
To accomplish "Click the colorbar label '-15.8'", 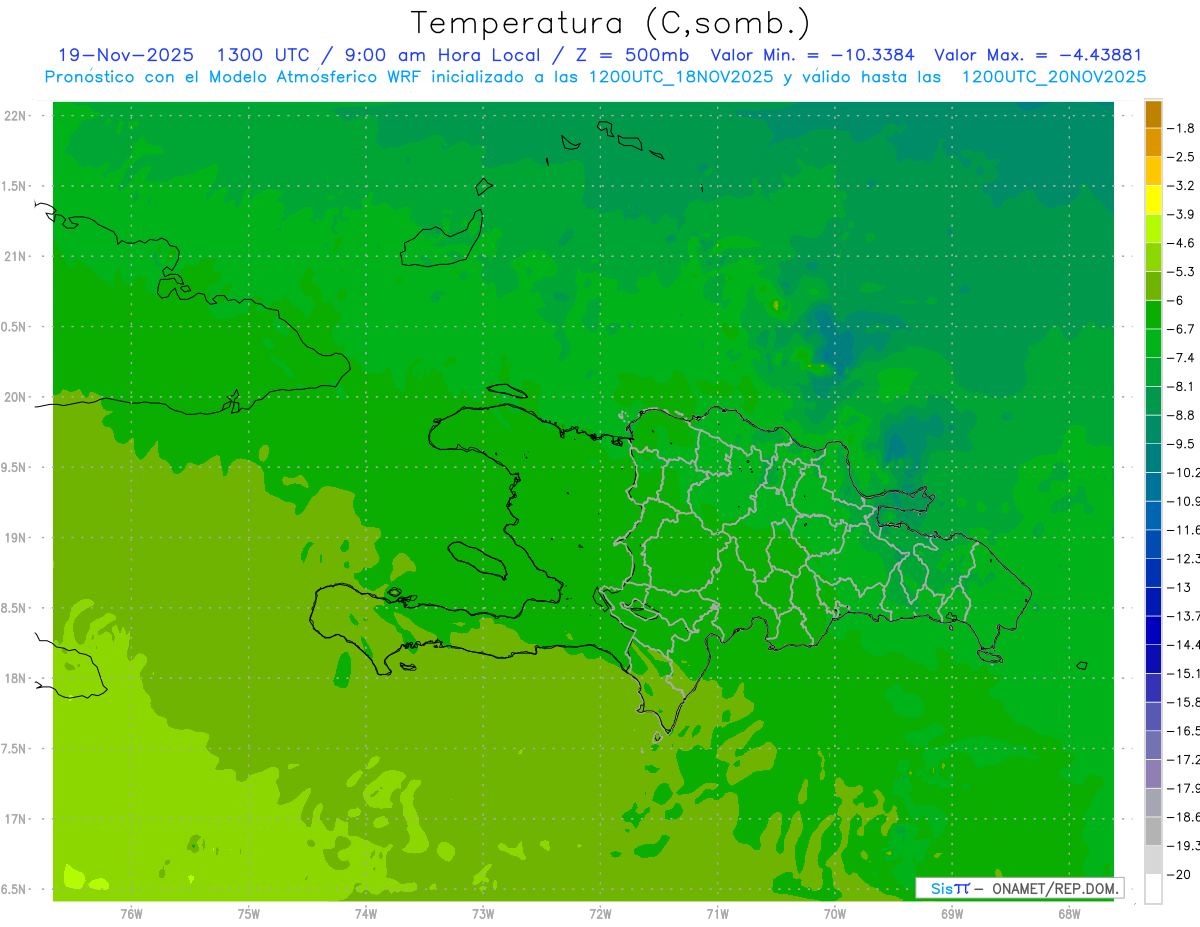I will [1183, 702].
